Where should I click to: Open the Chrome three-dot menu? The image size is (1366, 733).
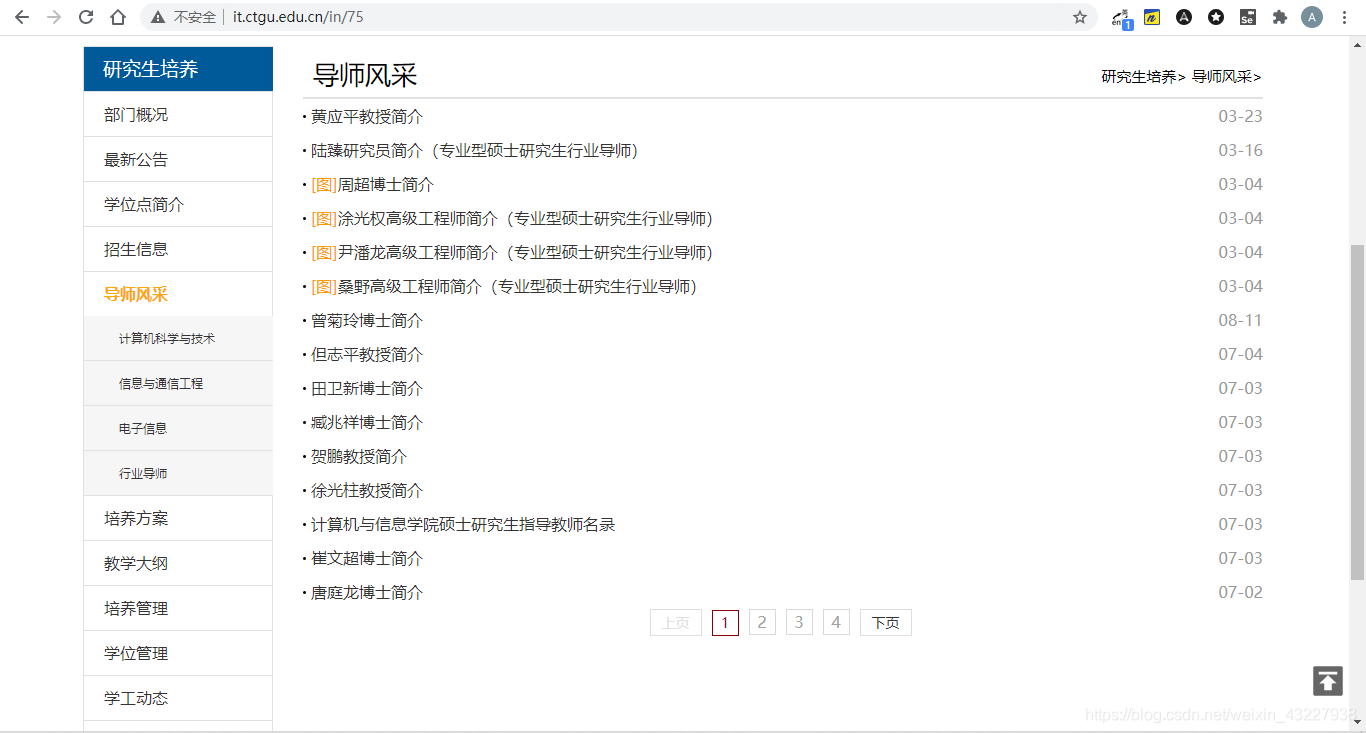click(1344, 17)
